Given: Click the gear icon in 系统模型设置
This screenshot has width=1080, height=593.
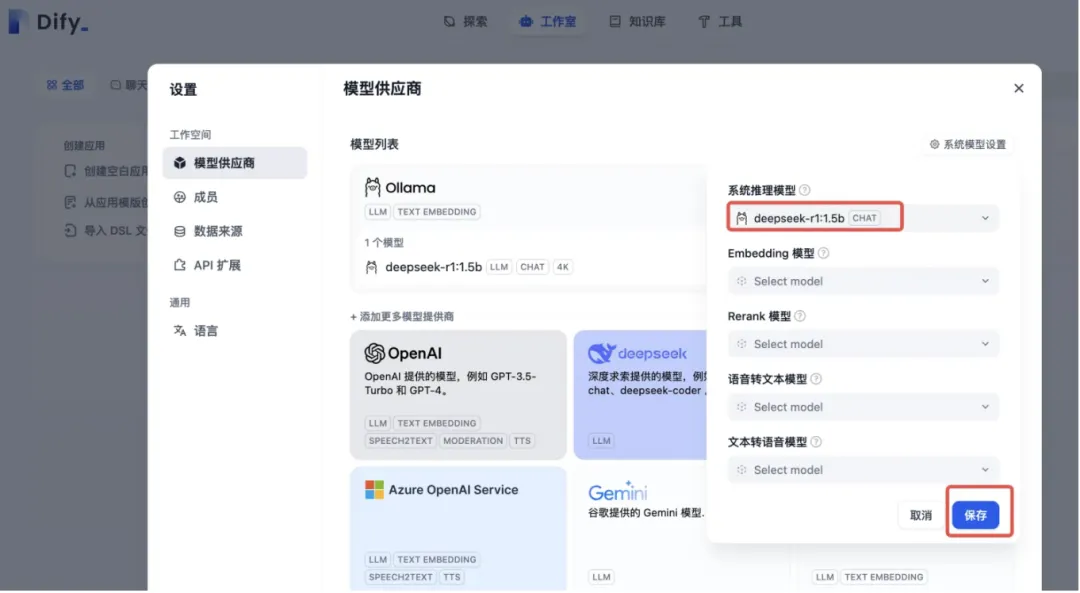Looking at the screenshot, I should (x=935, y=145).
